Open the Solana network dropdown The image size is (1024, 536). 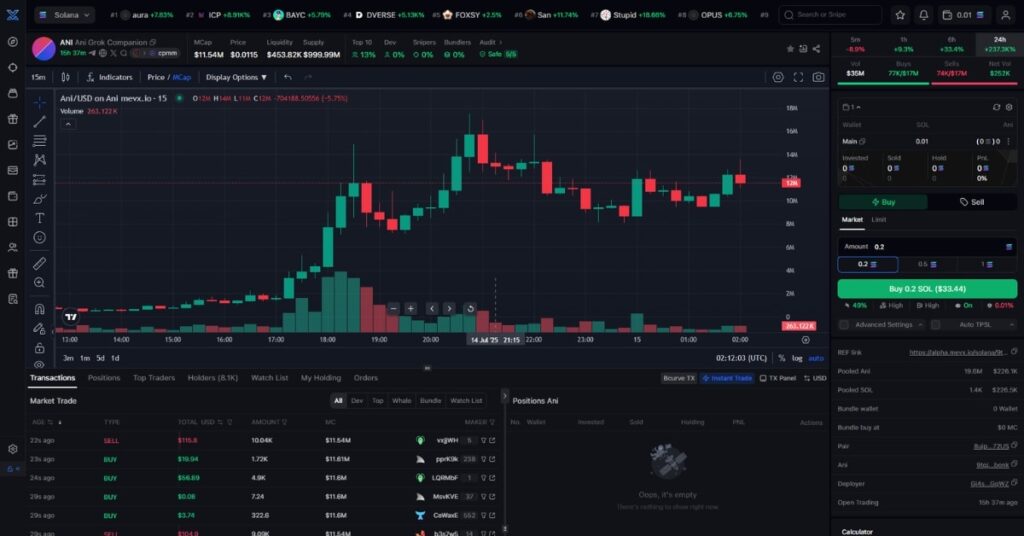pos(64,14)
